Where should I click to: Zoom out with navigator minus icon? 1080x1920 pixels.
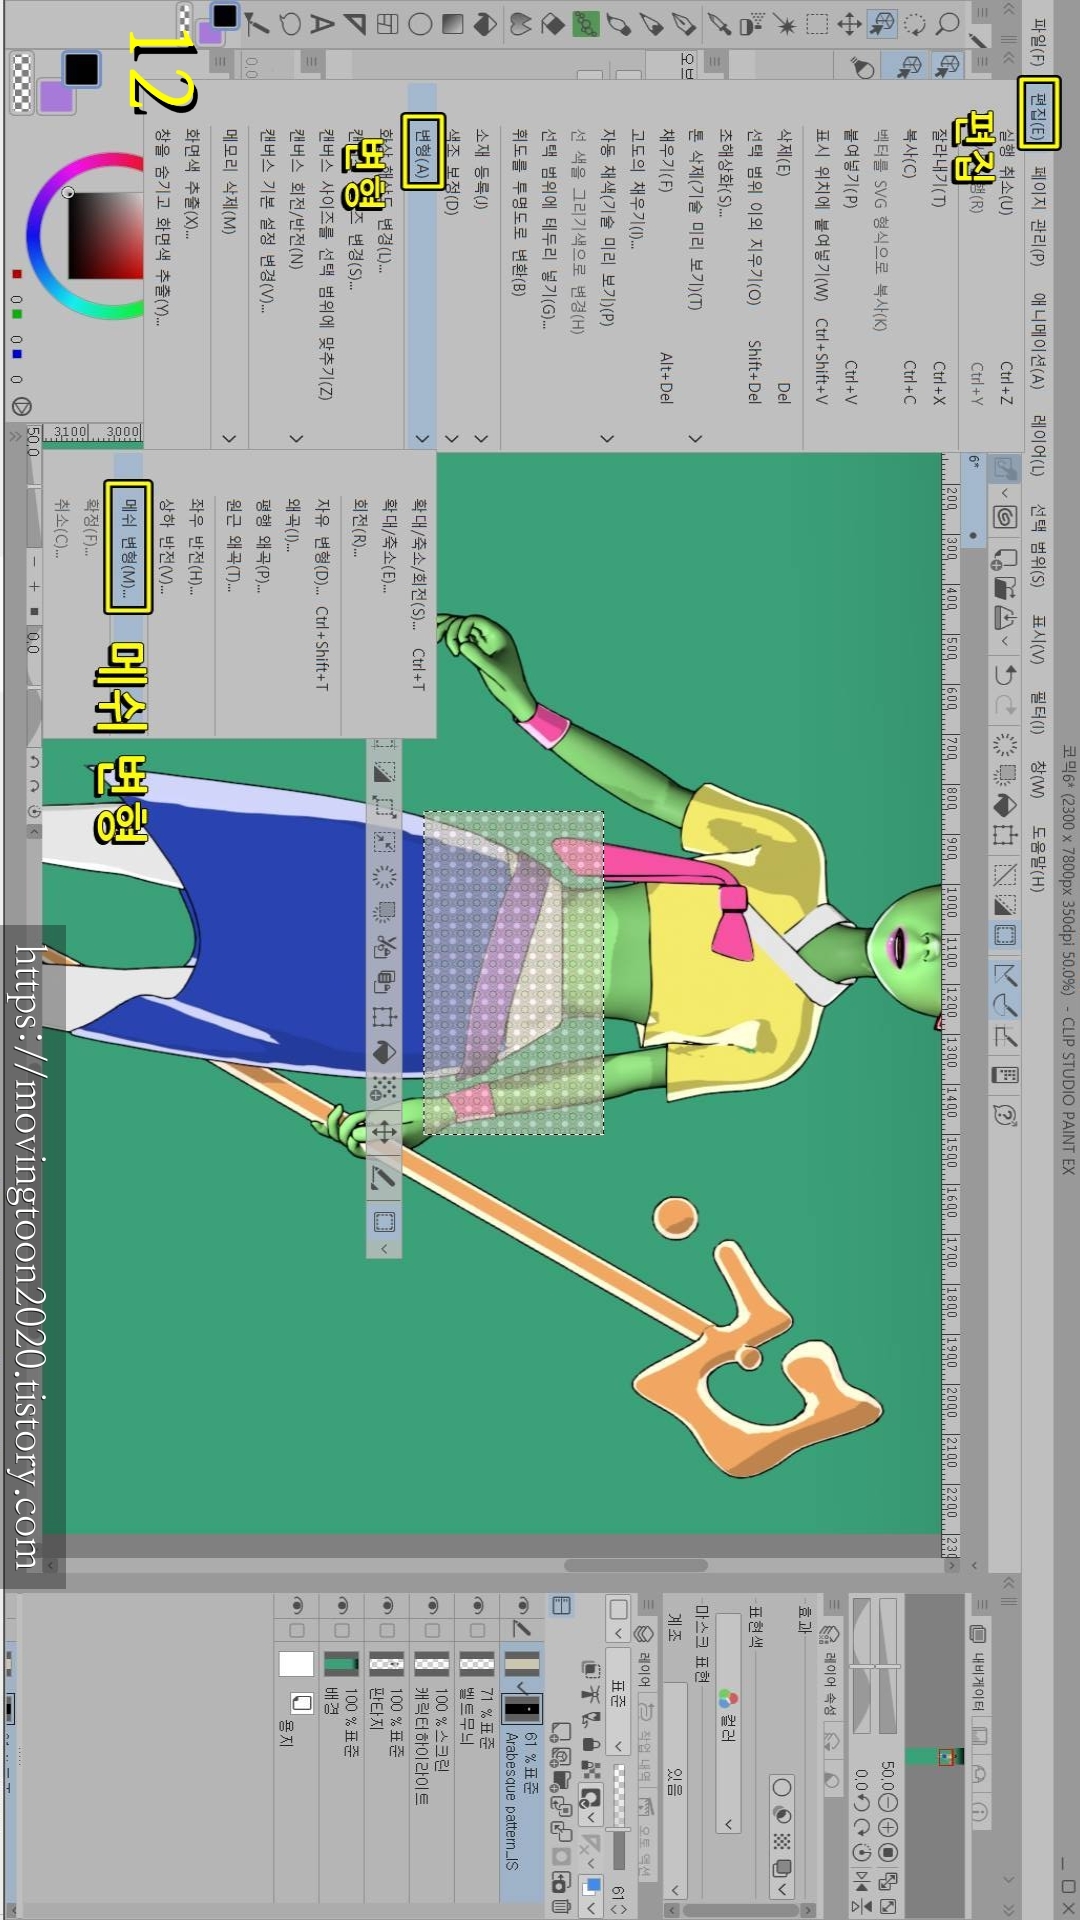pos(887,1803)
